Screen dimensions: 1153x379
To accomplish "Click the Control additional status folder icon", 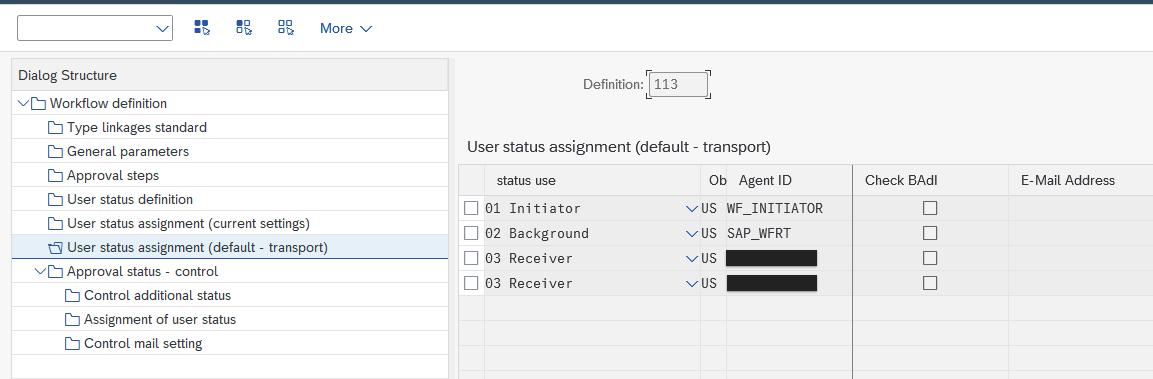I will click(x=72, y=296).
